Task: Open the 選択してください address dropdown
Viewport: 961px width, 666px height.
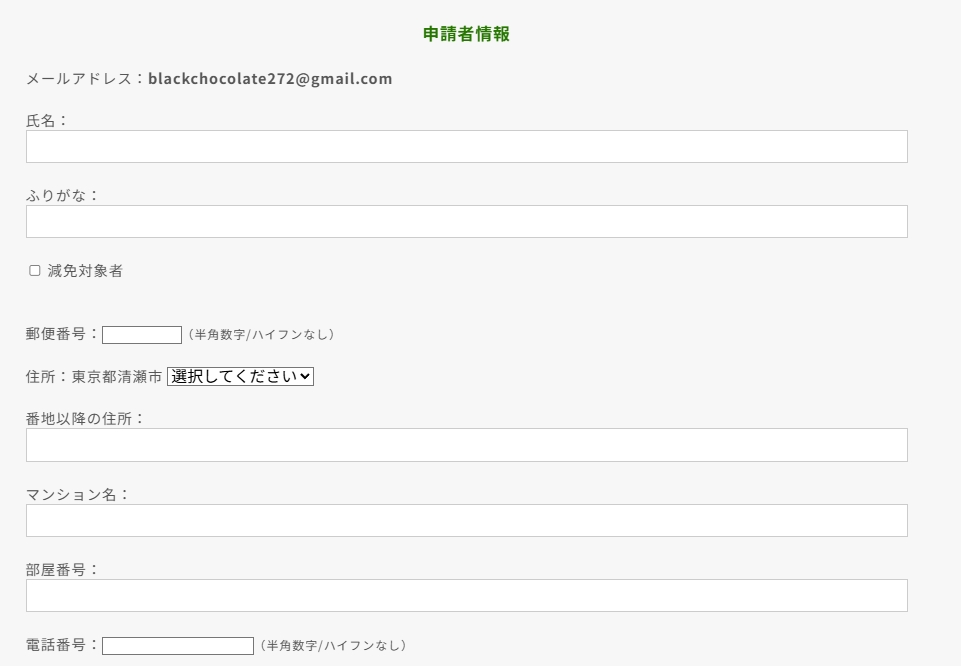Action: 240,377
